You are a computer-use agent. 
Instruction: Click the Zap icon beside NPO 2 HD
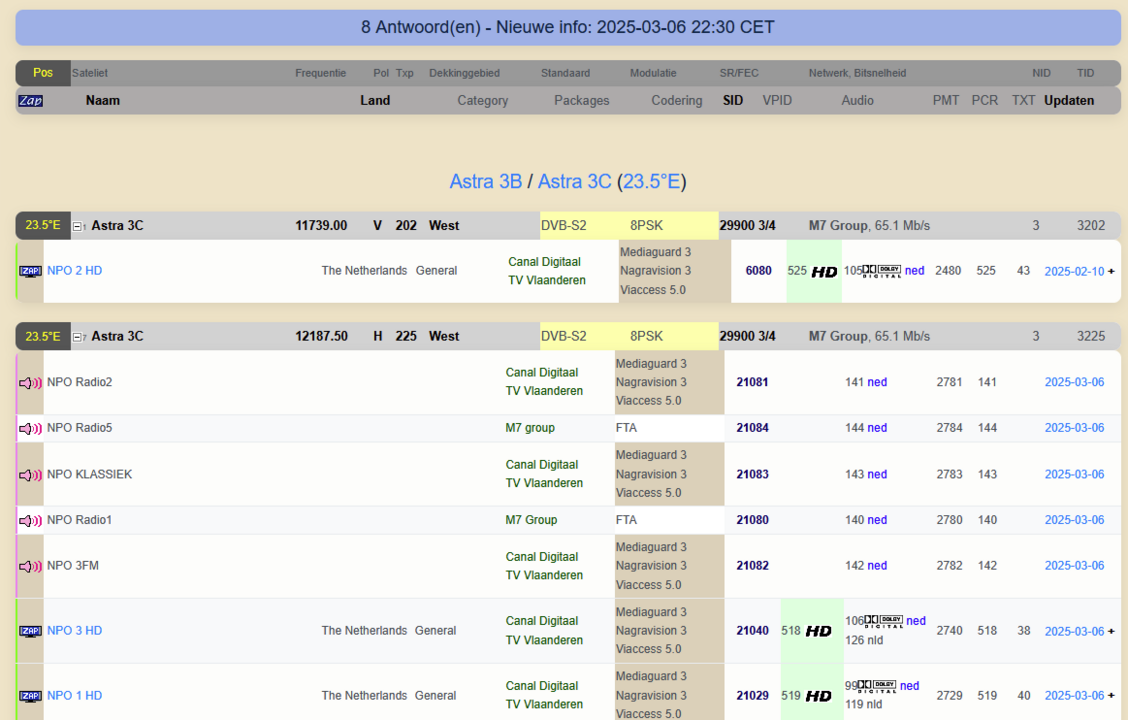(30, 271)
